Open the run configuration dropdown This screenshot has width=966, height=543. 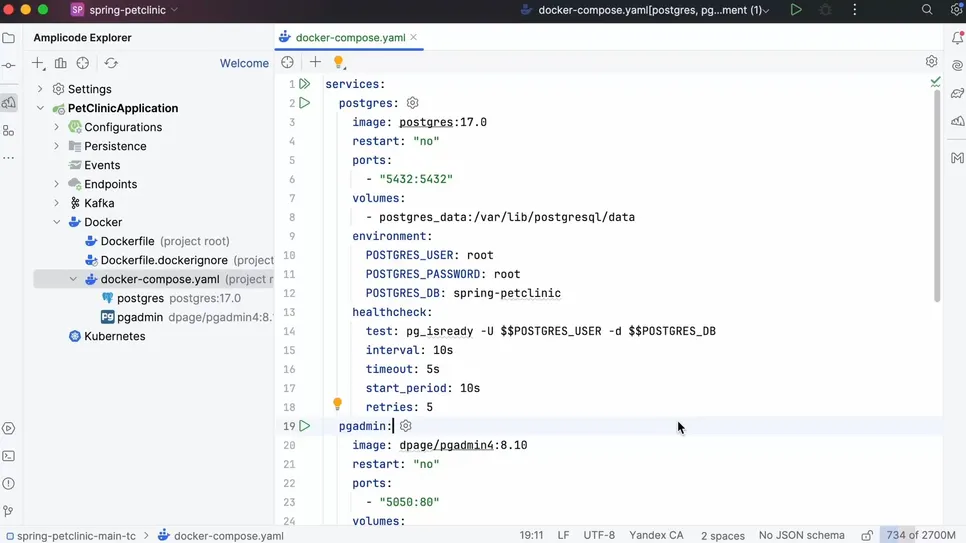(x=646, y=10)
